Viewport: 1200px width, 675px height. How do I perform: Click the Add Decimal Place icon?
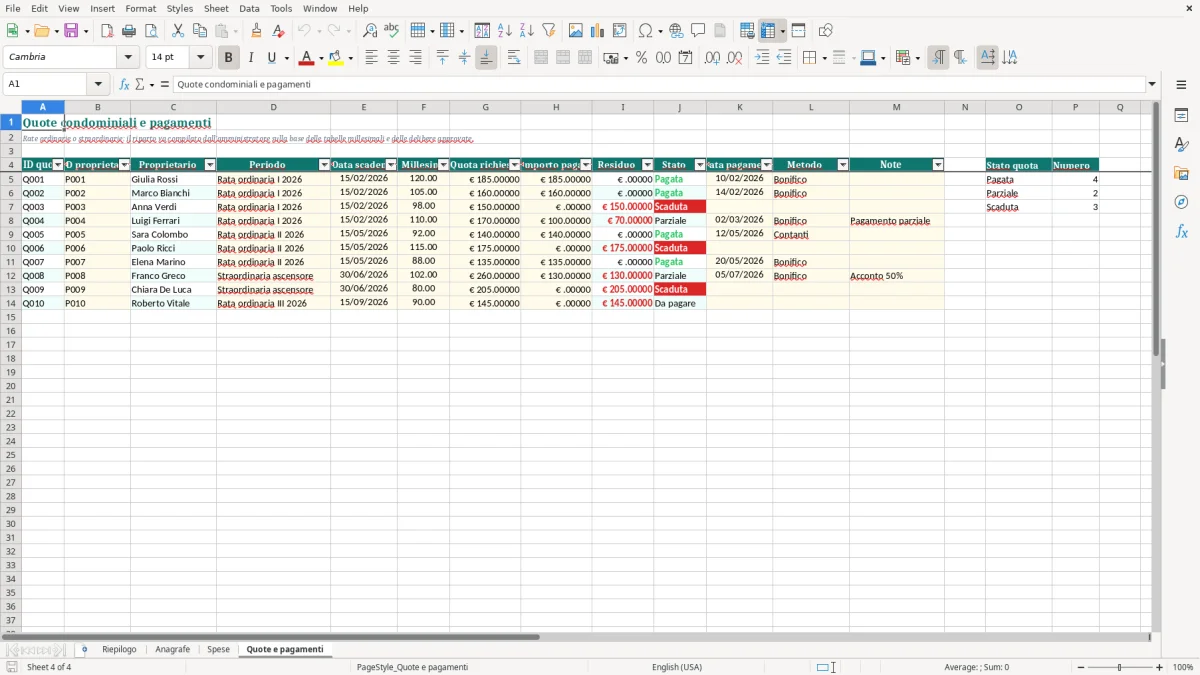tap(712, 58)
